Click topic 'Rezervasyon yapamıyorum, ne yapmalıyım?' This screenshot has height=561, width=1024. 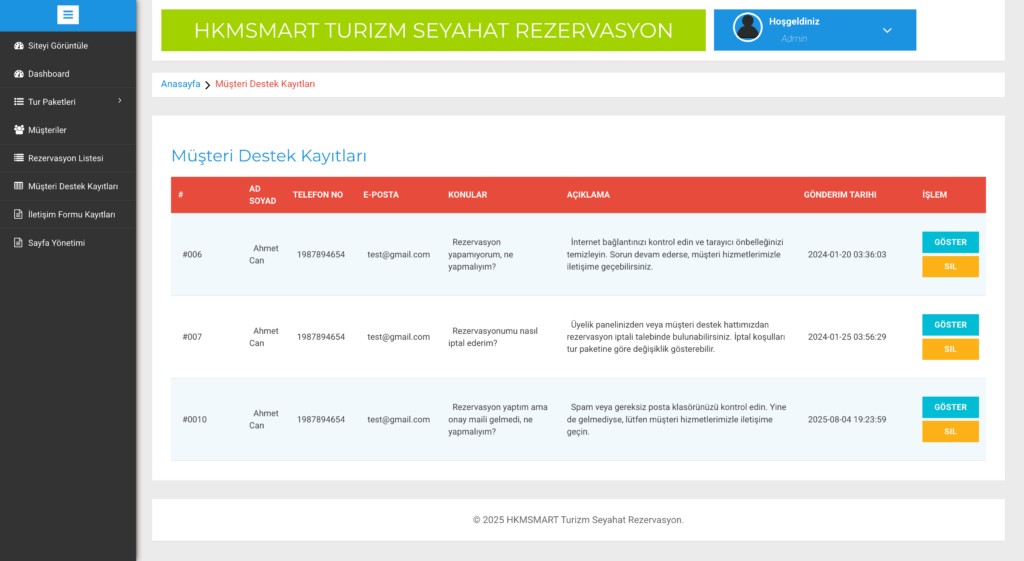pos(481,255)
